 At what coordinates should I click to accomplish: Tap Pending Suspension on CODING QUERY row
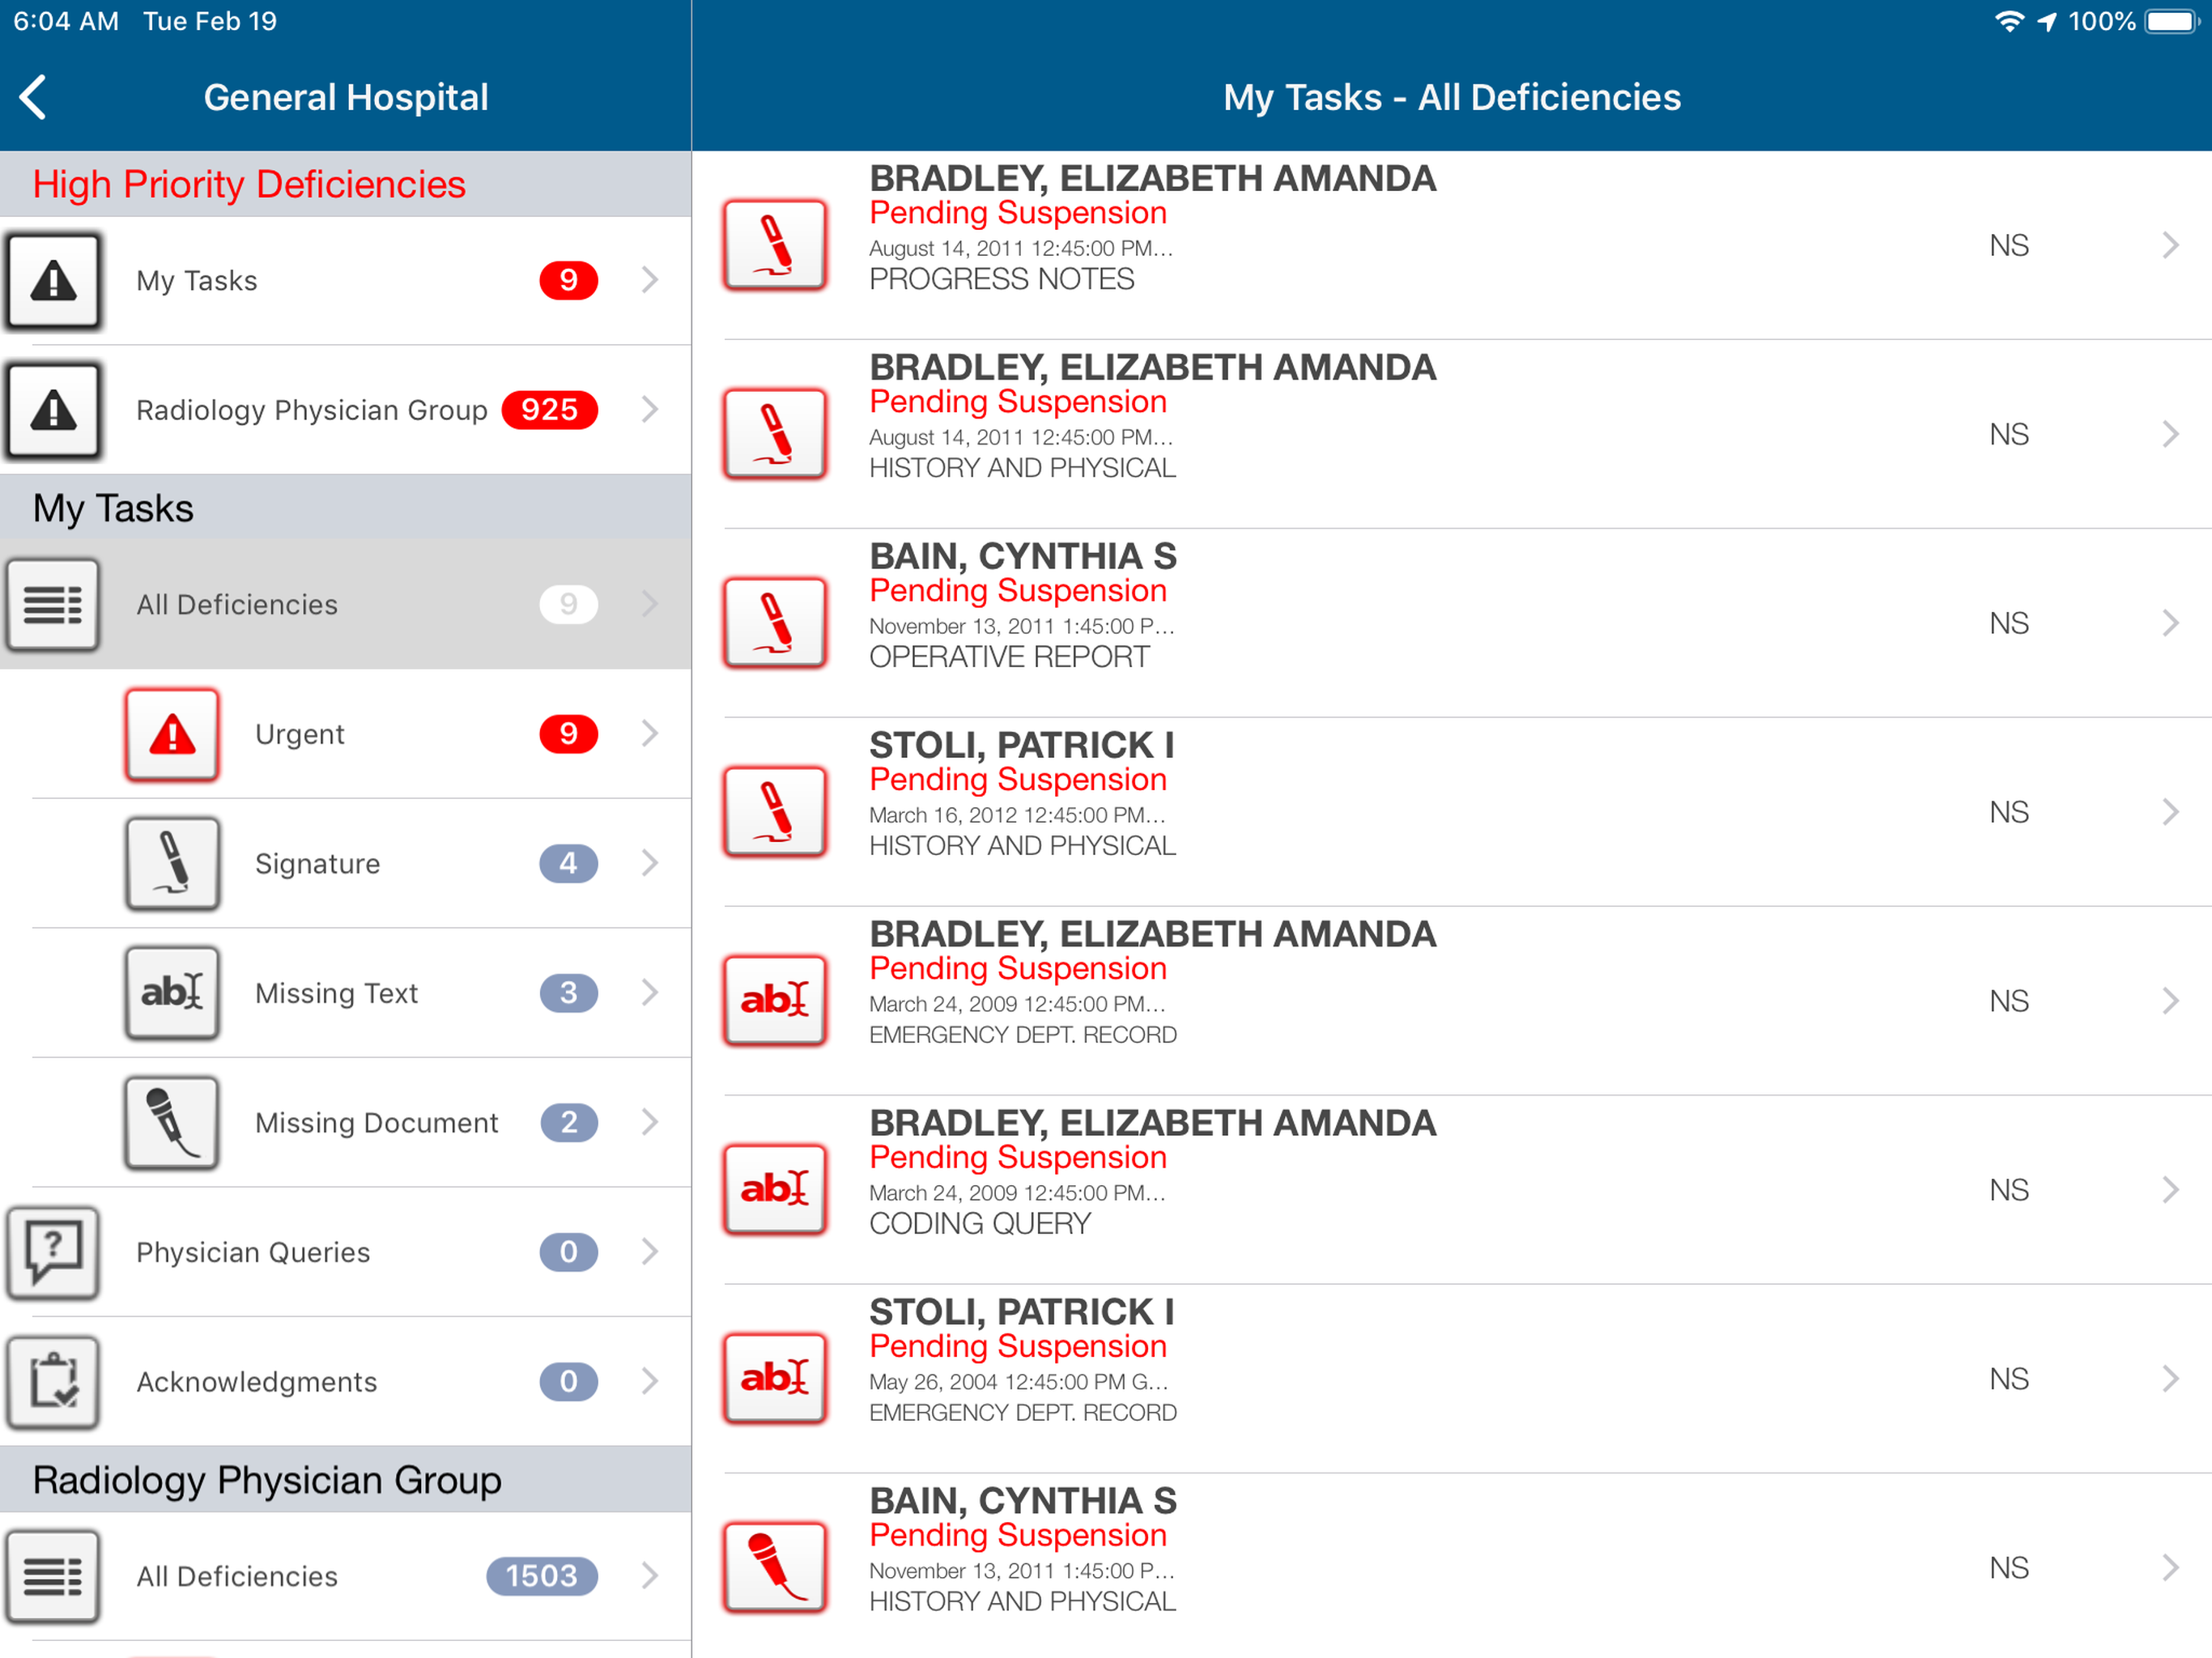[x=1018, y=1157]
